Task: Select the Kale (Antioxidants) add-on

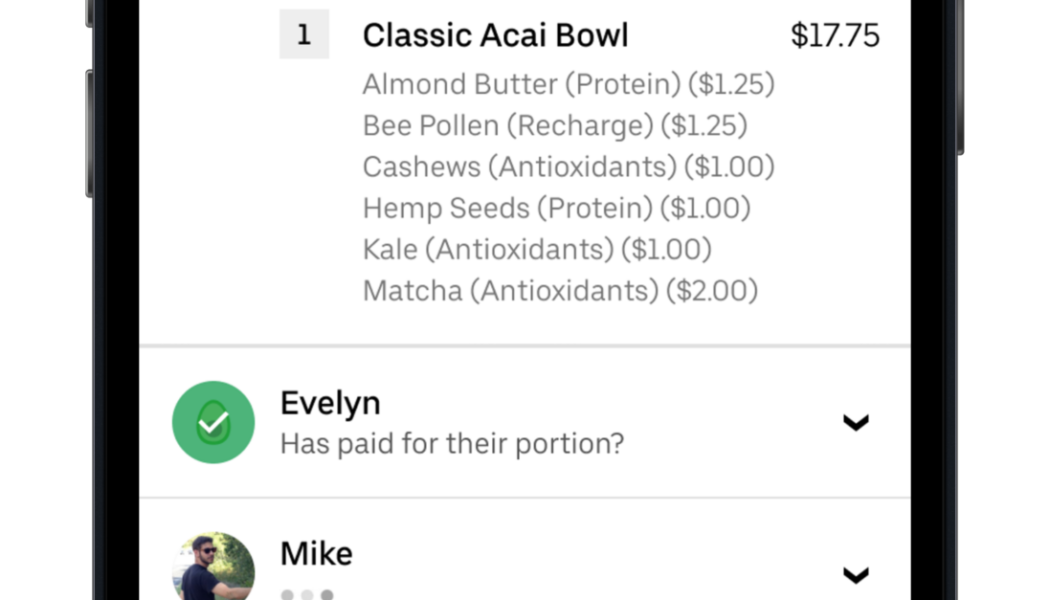Action: pos(536,248)
